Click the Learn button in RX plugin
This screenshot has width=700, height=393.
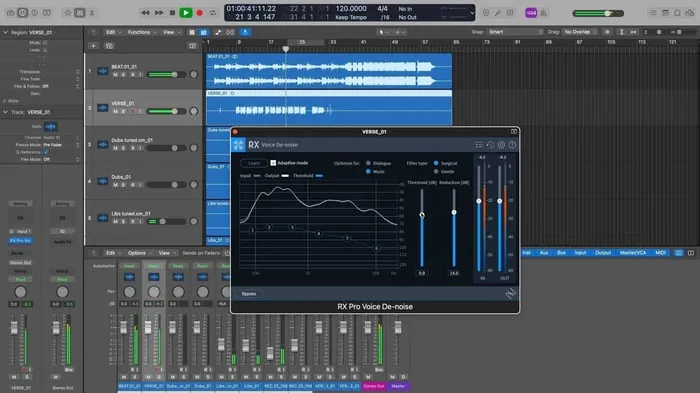[254, 163]
